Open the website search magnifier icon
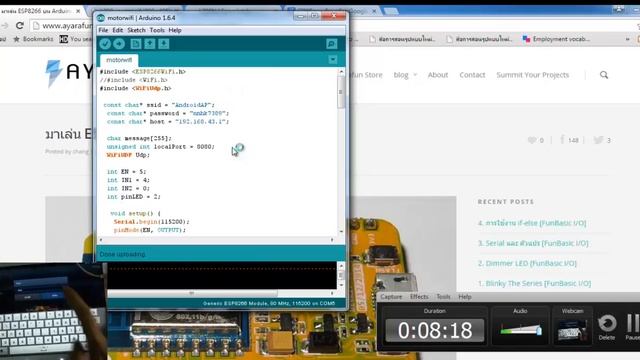The width and height of the screenshot is (640, 360). pos(604,75)
